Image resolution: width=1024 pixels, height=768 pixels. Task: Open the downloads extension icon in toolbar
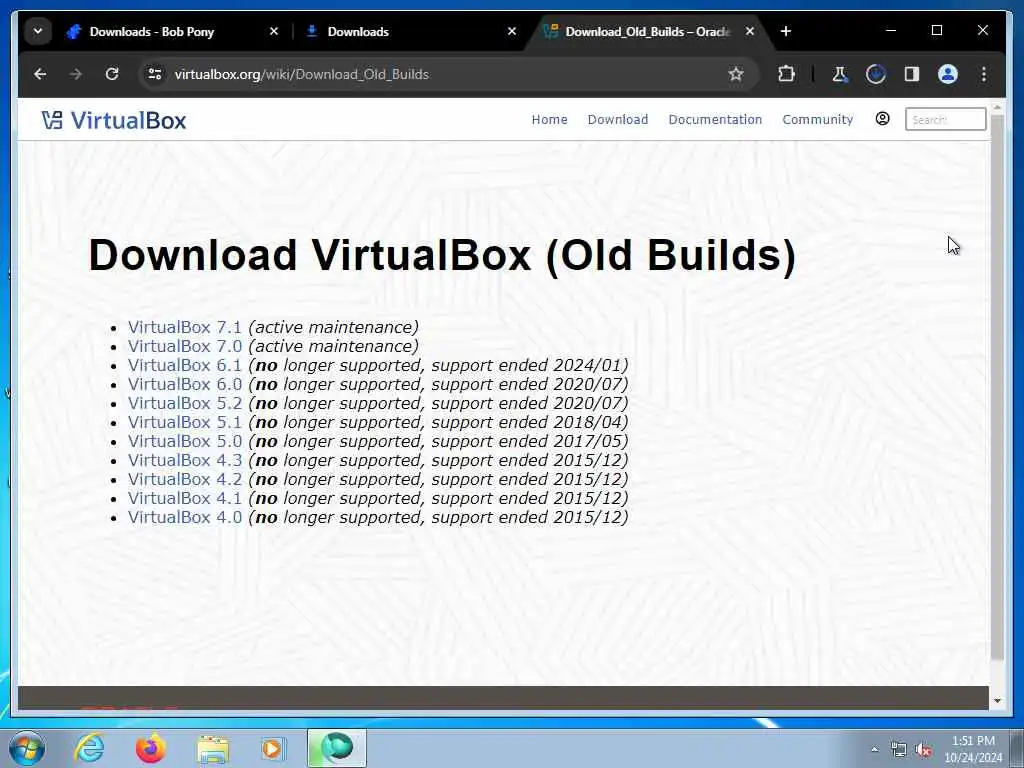click(x=876, y=74)
